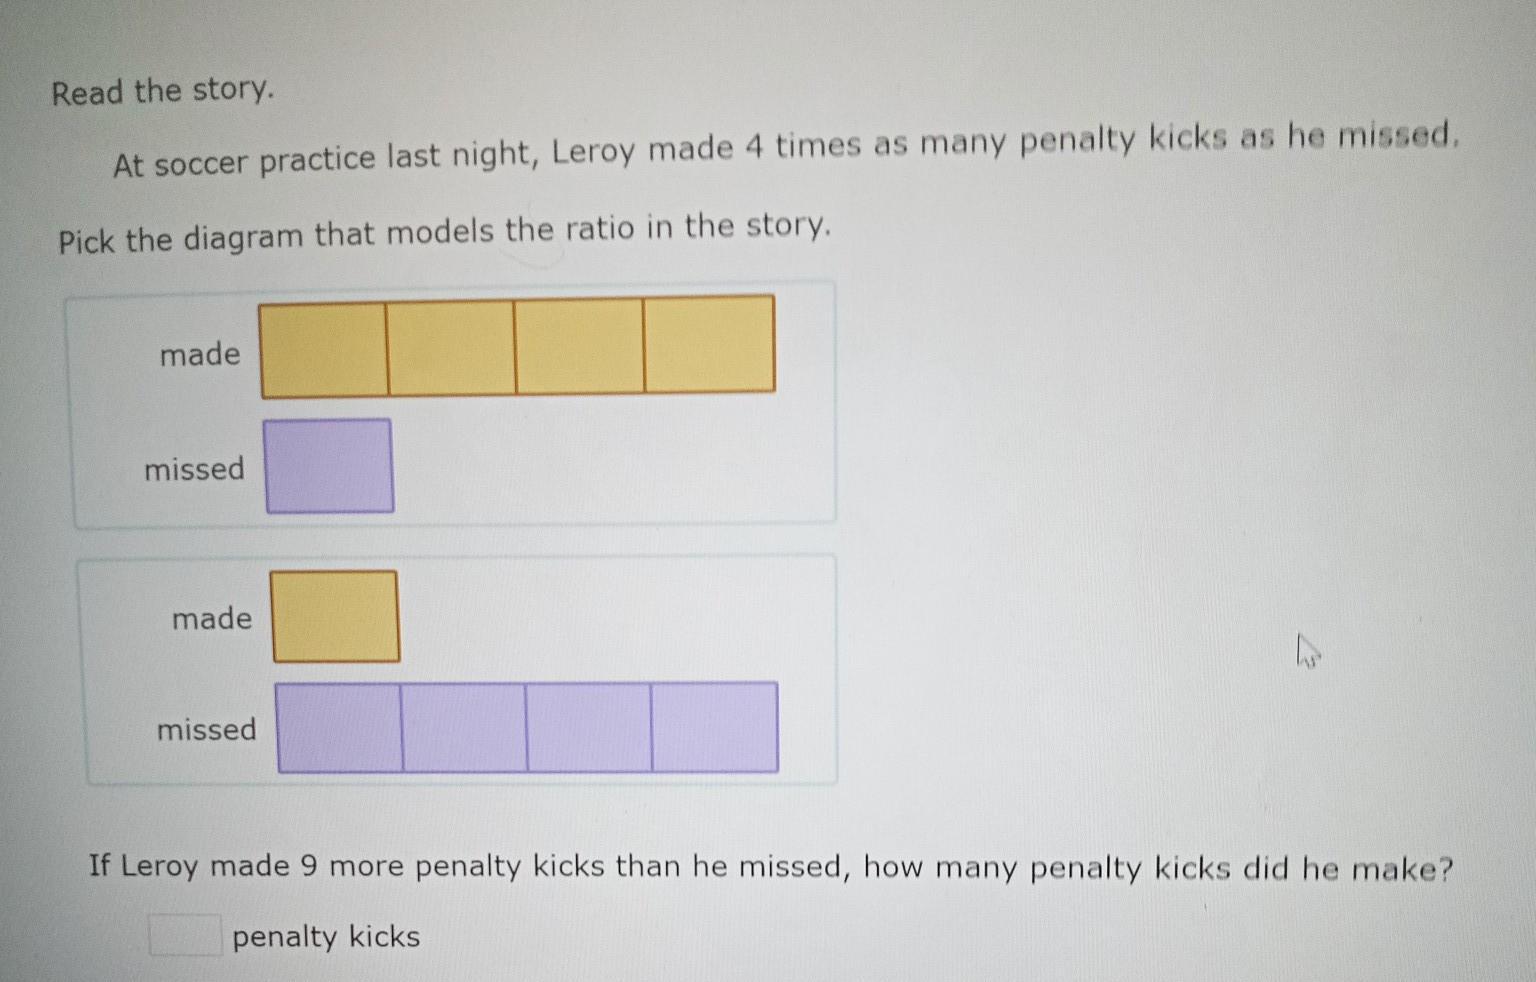
Task: Click the 'made' label in the top diagram
Action: point(200,354)
